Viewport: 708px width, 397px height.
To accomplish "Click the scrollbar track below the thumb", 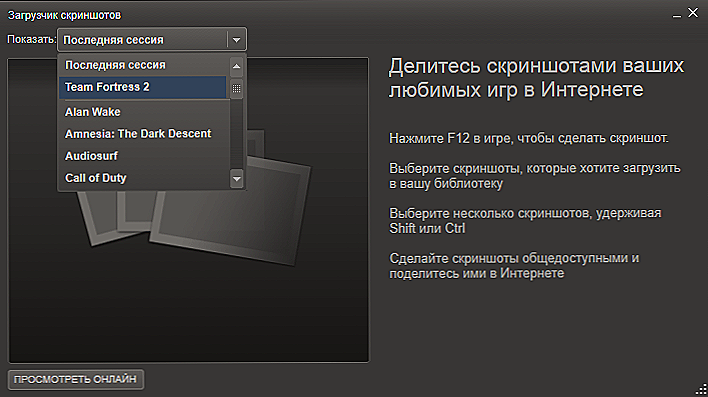I will (x=236, y=134).
